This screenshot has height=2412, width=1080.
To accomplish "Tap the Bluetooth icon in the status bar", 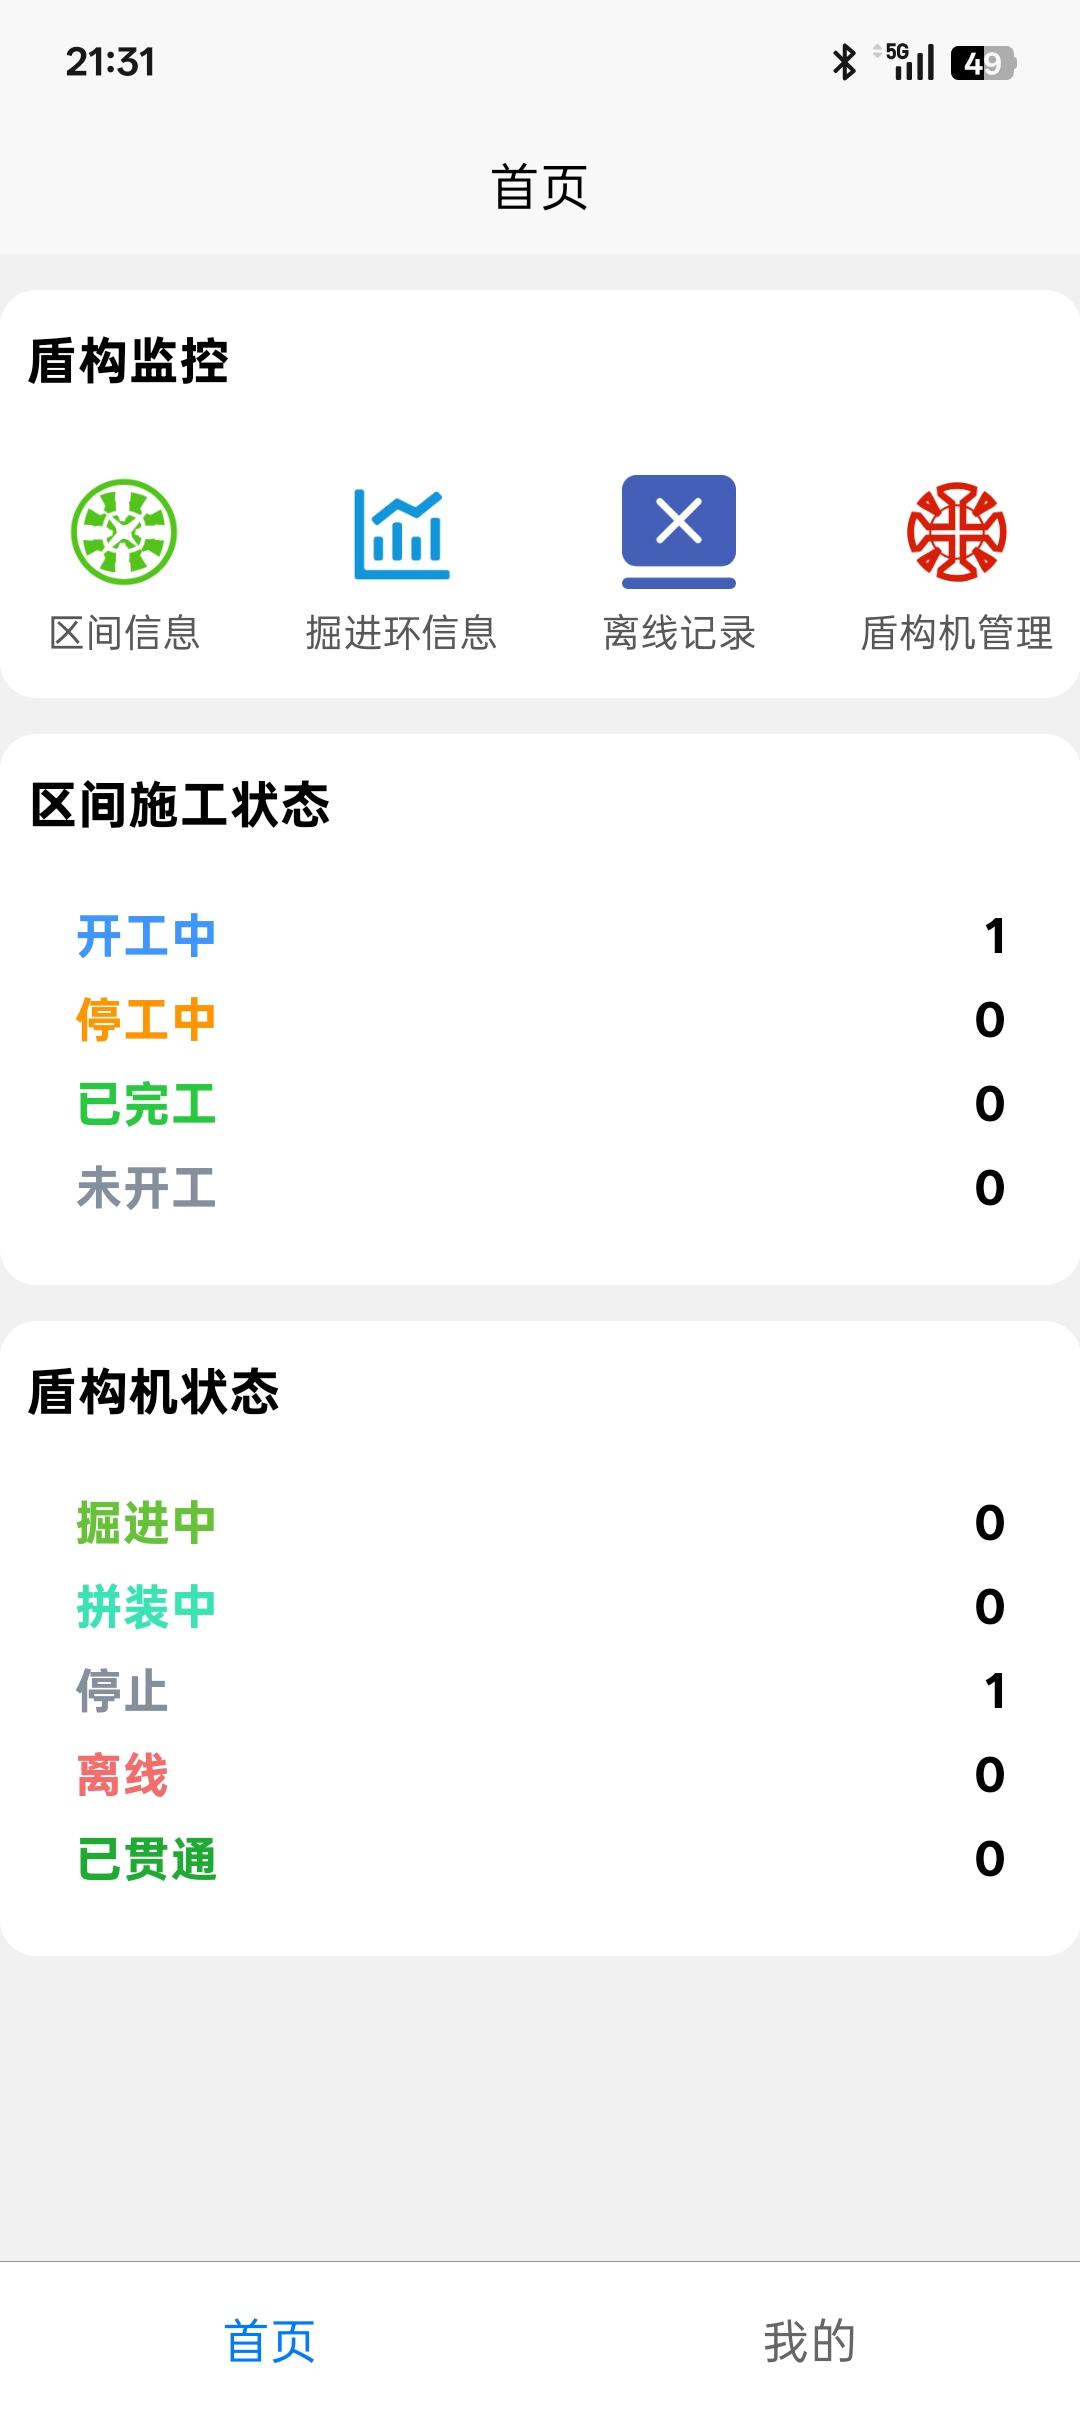I will (x=843, y=62).
